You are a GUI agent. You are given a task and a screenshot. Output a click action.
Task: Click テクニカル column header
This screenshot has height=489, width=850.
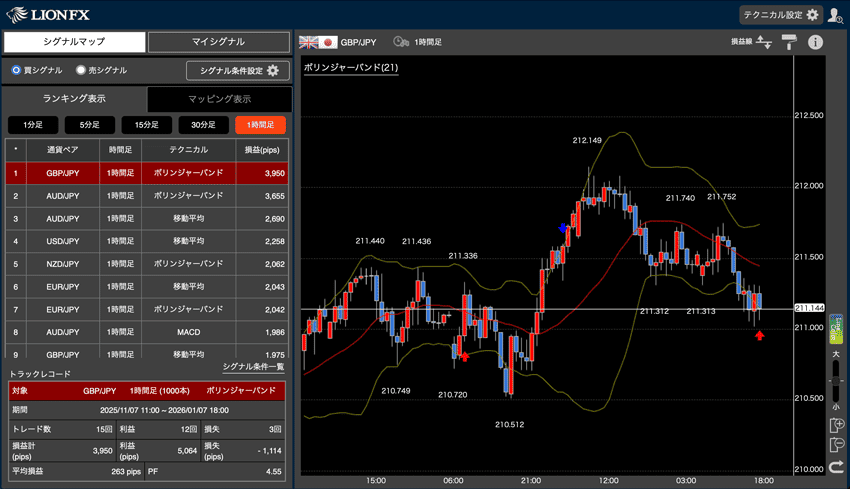point(189,150)
